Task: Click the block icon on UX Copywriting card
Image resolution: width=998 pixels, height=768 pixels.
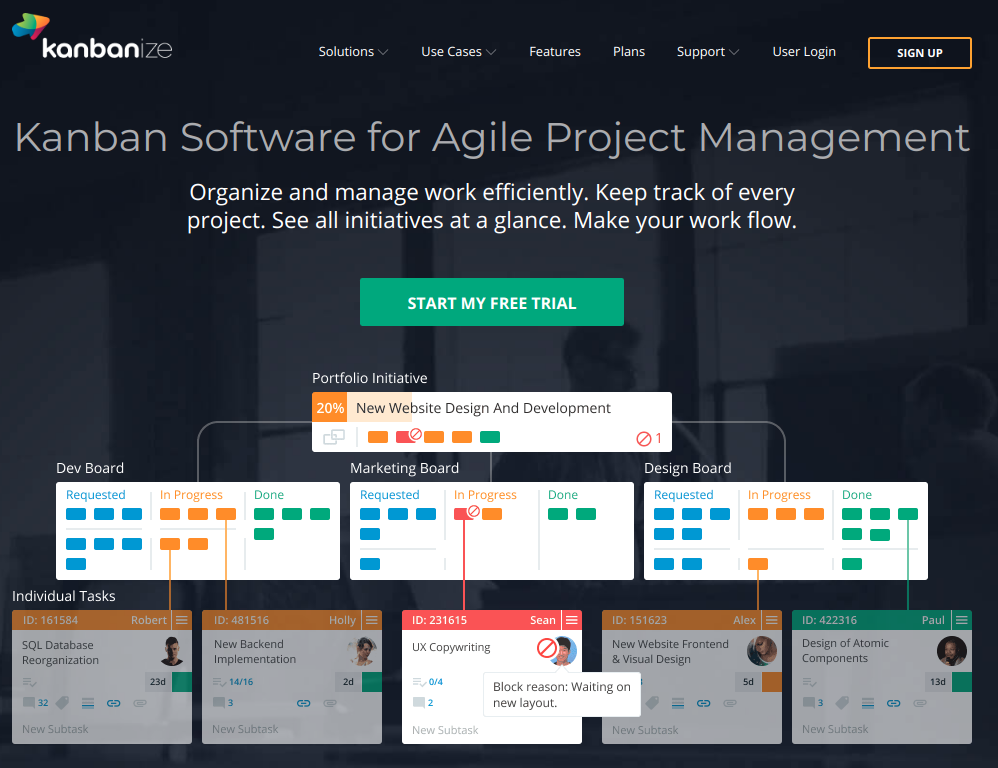Action: click(x=547, y=648)
